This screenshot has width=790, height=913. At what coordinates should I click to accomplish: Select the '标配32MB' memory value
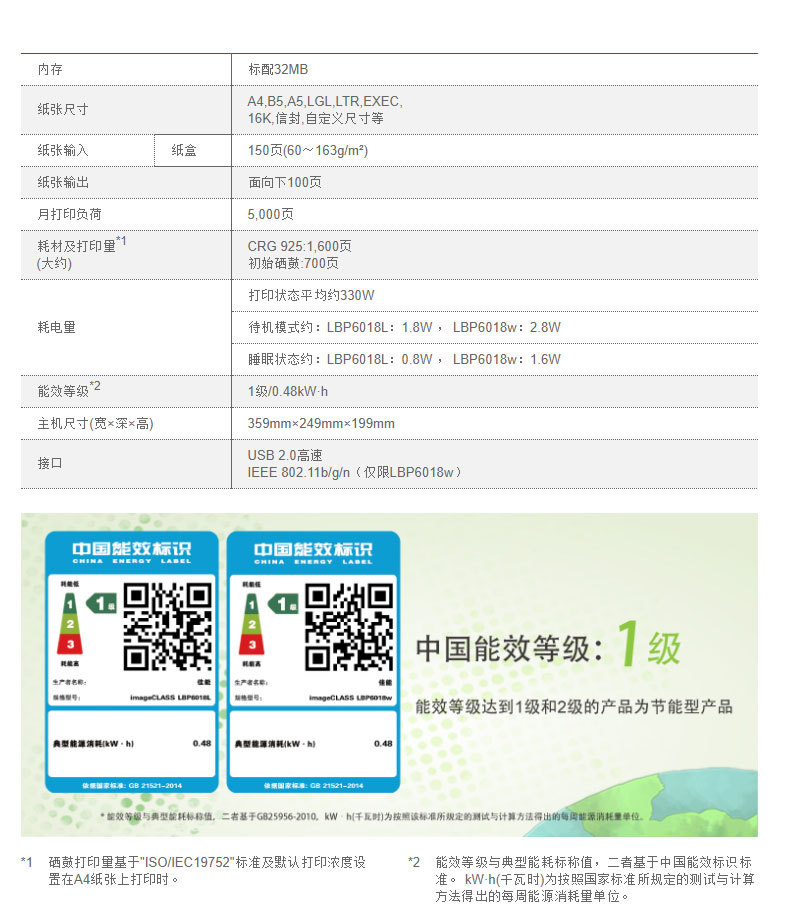pyautogui.click(x=278, y=69)
